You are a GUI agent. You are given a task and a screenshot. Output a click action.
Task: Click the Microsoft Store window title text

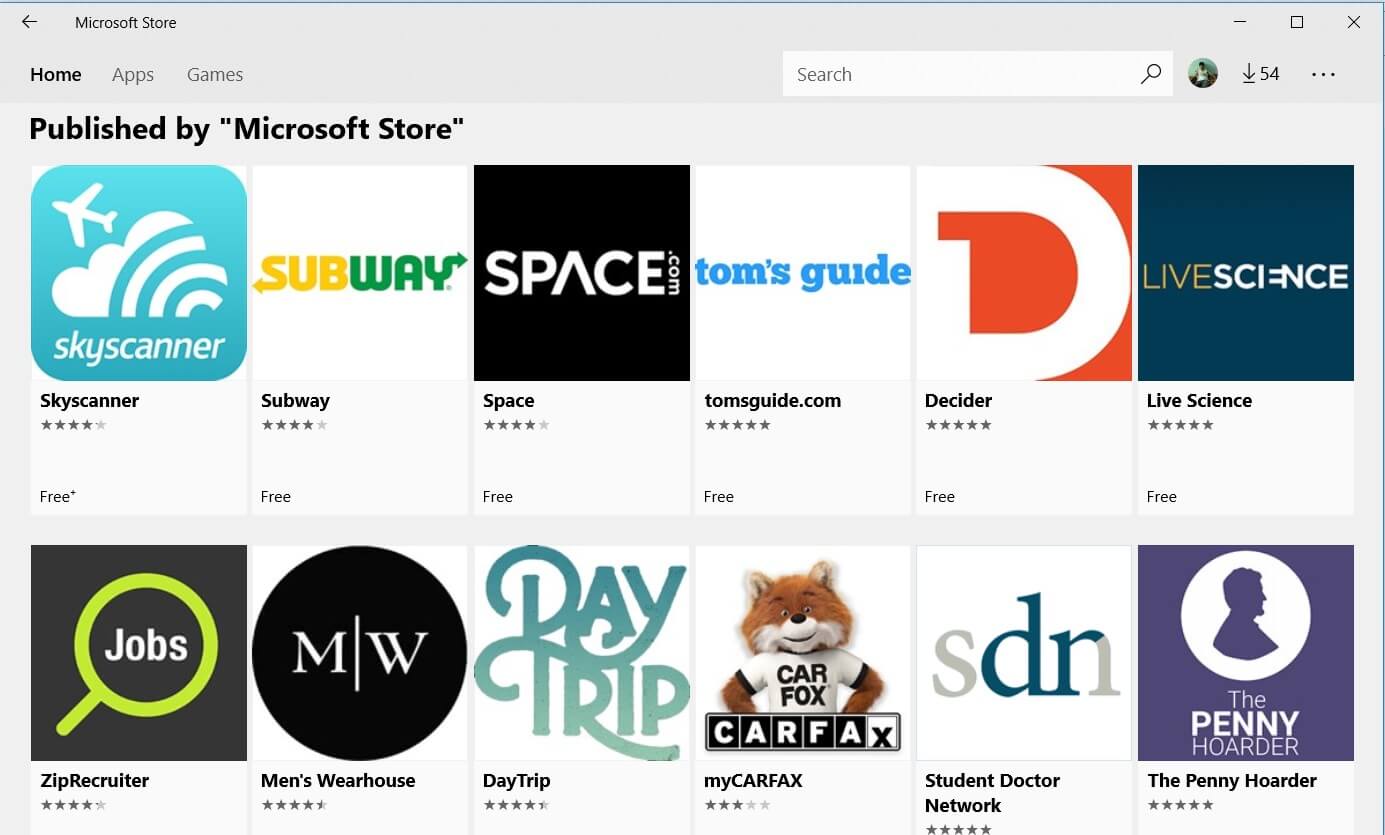[x=126, y=22]
